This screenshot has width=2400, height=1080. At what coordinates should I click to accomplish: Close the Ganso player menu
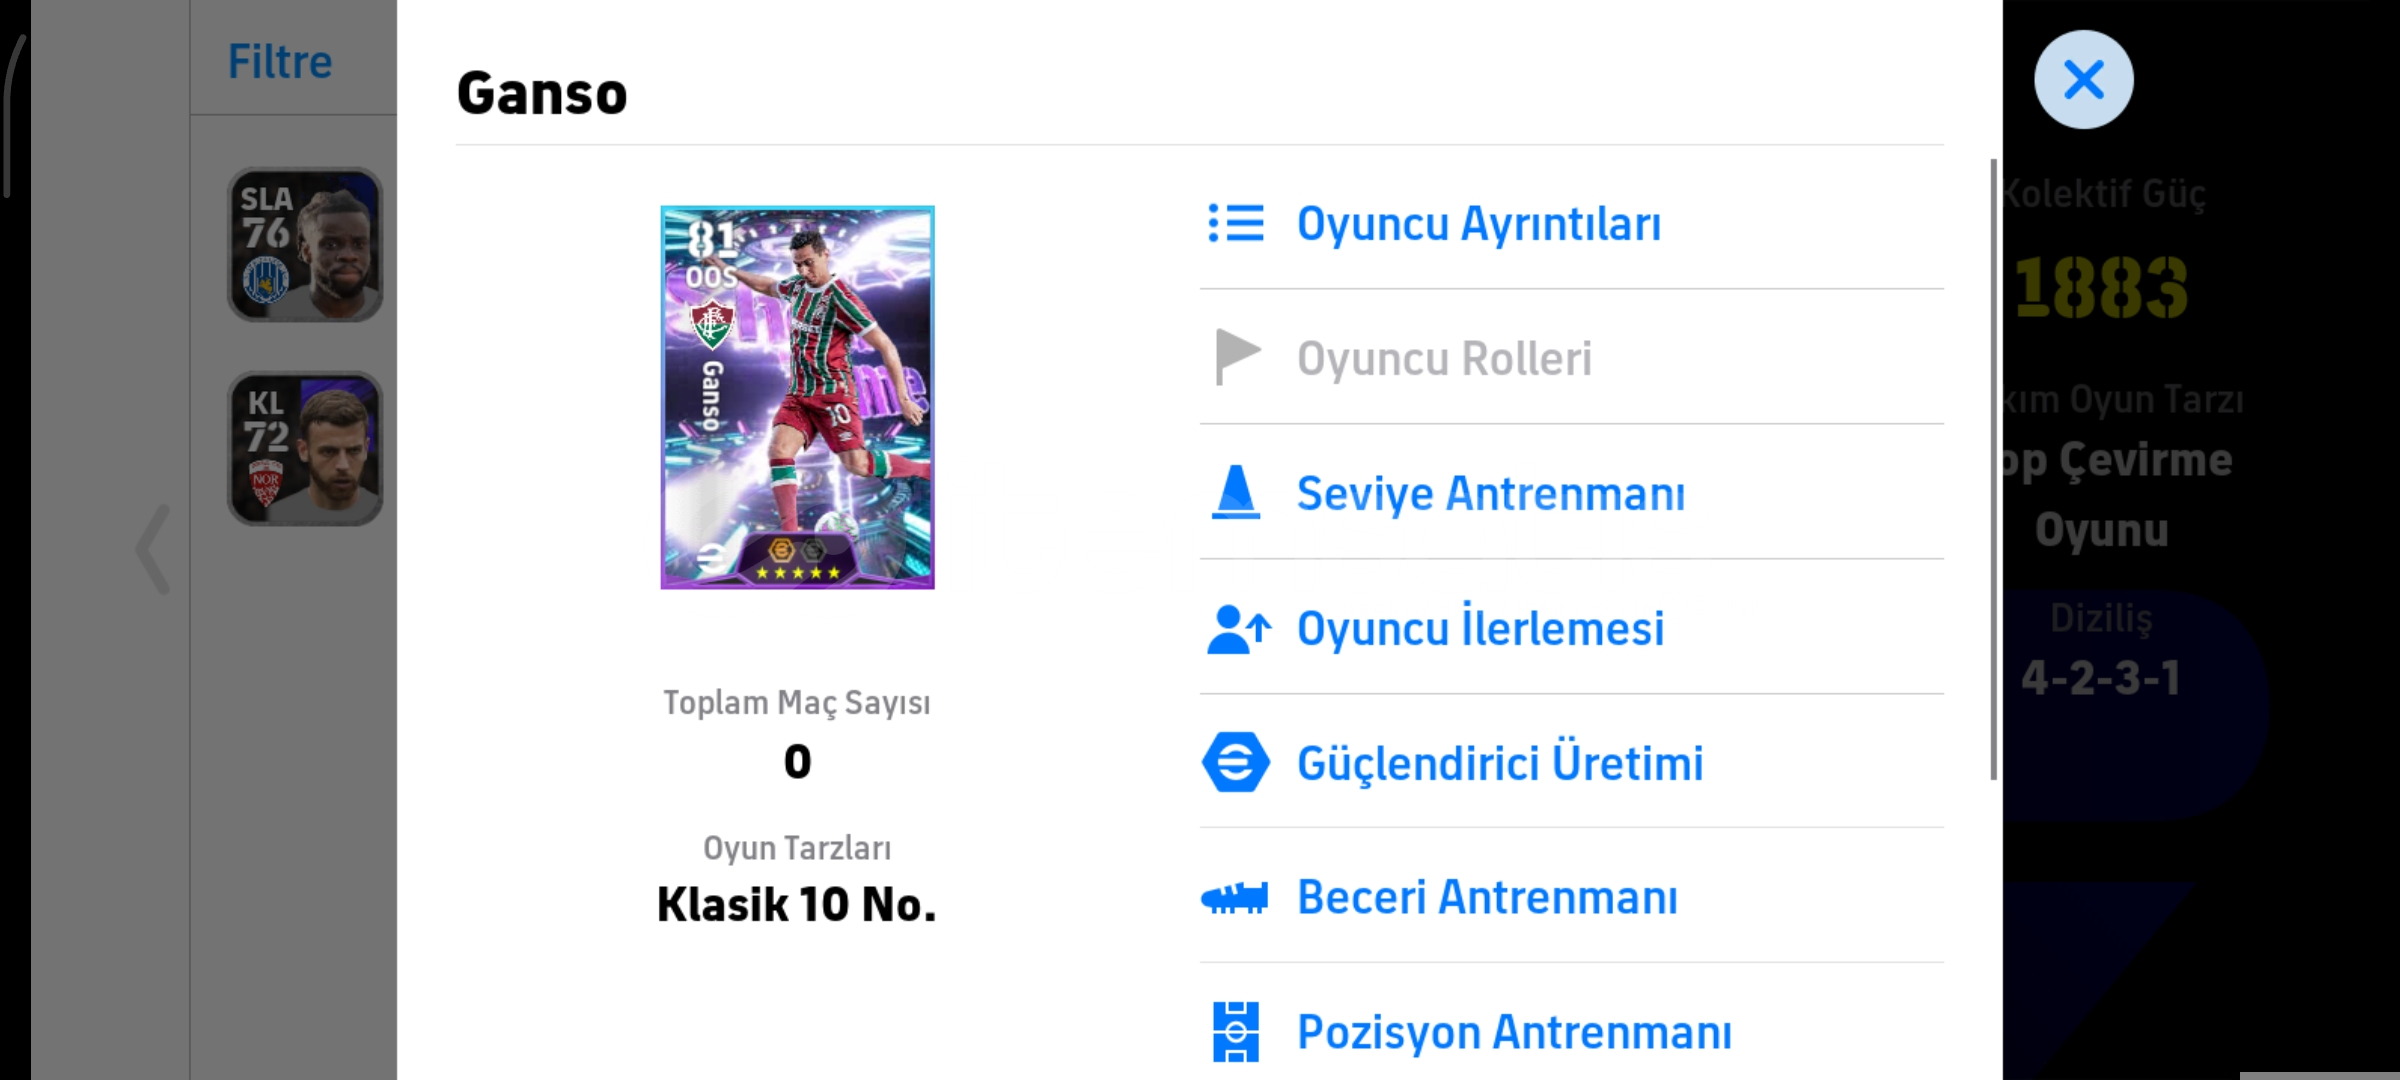(2083, 80)
